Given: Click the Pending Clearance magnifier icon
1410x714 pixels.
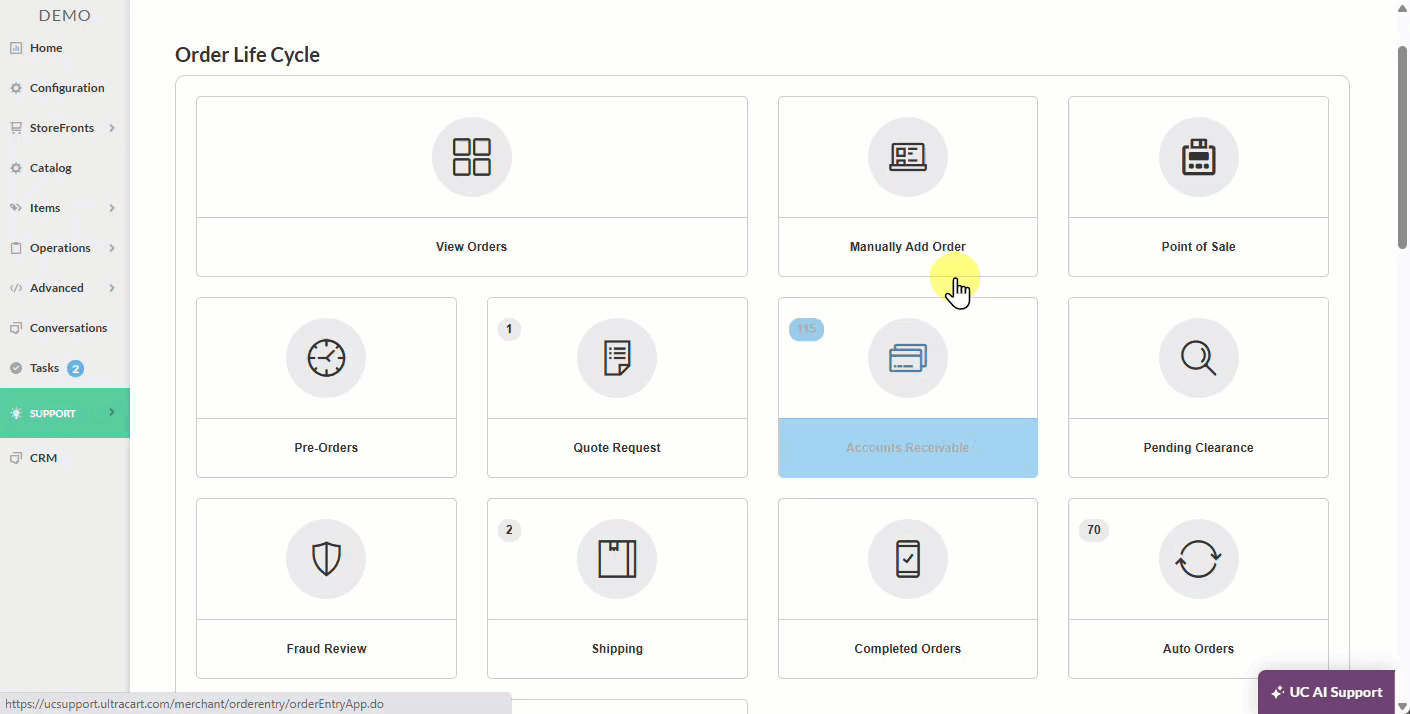Looking at the screenshot, I should click(x=1198, y=358).
